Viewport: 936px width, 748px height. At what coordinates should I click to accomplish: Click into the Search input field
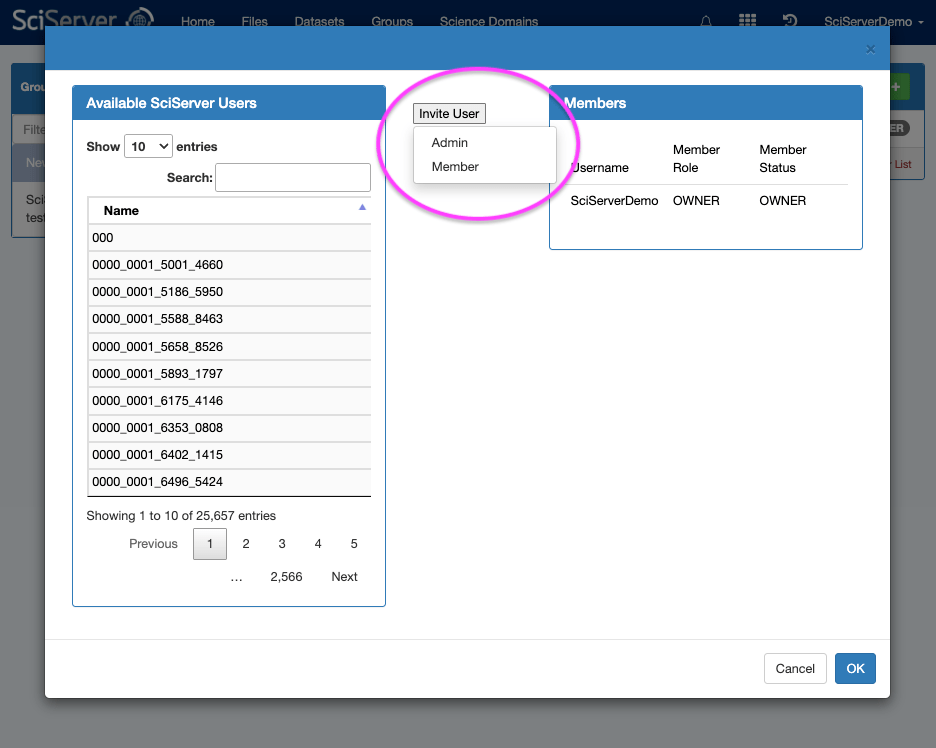(292, 178)
